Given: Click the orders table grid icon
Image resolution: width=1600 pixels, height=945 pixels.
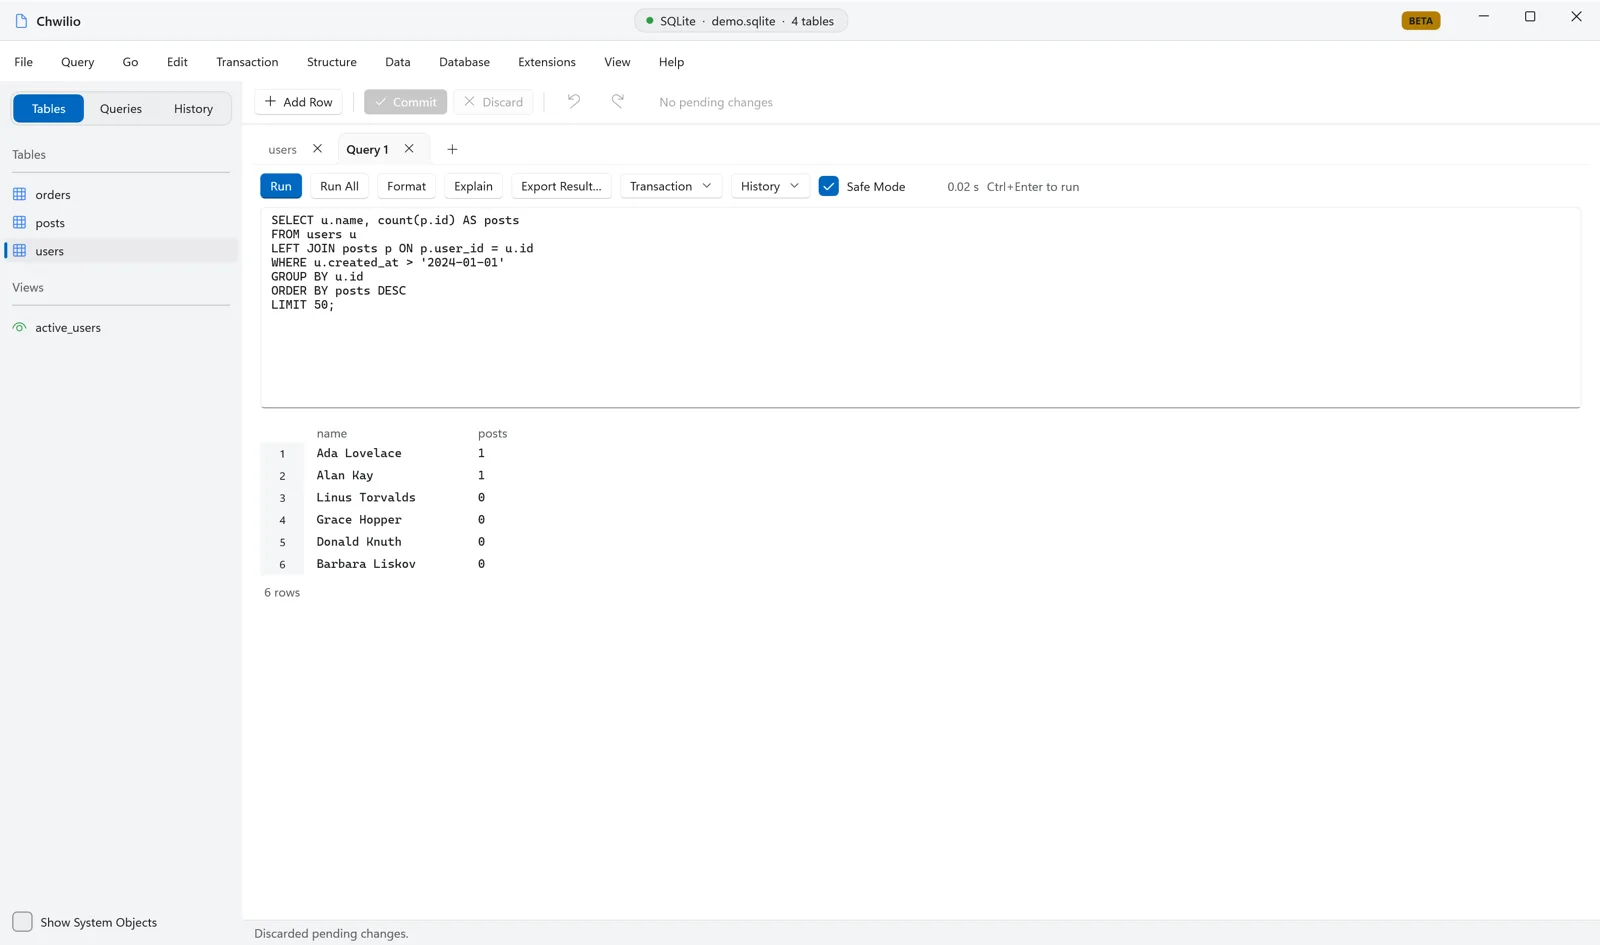Looking at the screenshot, I should point(19,194).
